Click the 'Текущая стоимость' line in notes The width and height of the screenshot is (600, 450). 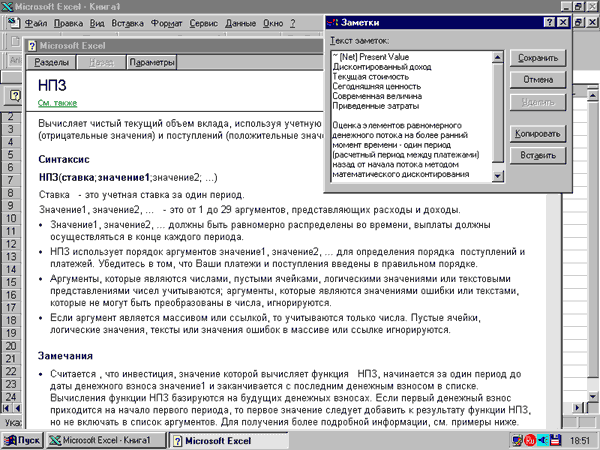370,77
